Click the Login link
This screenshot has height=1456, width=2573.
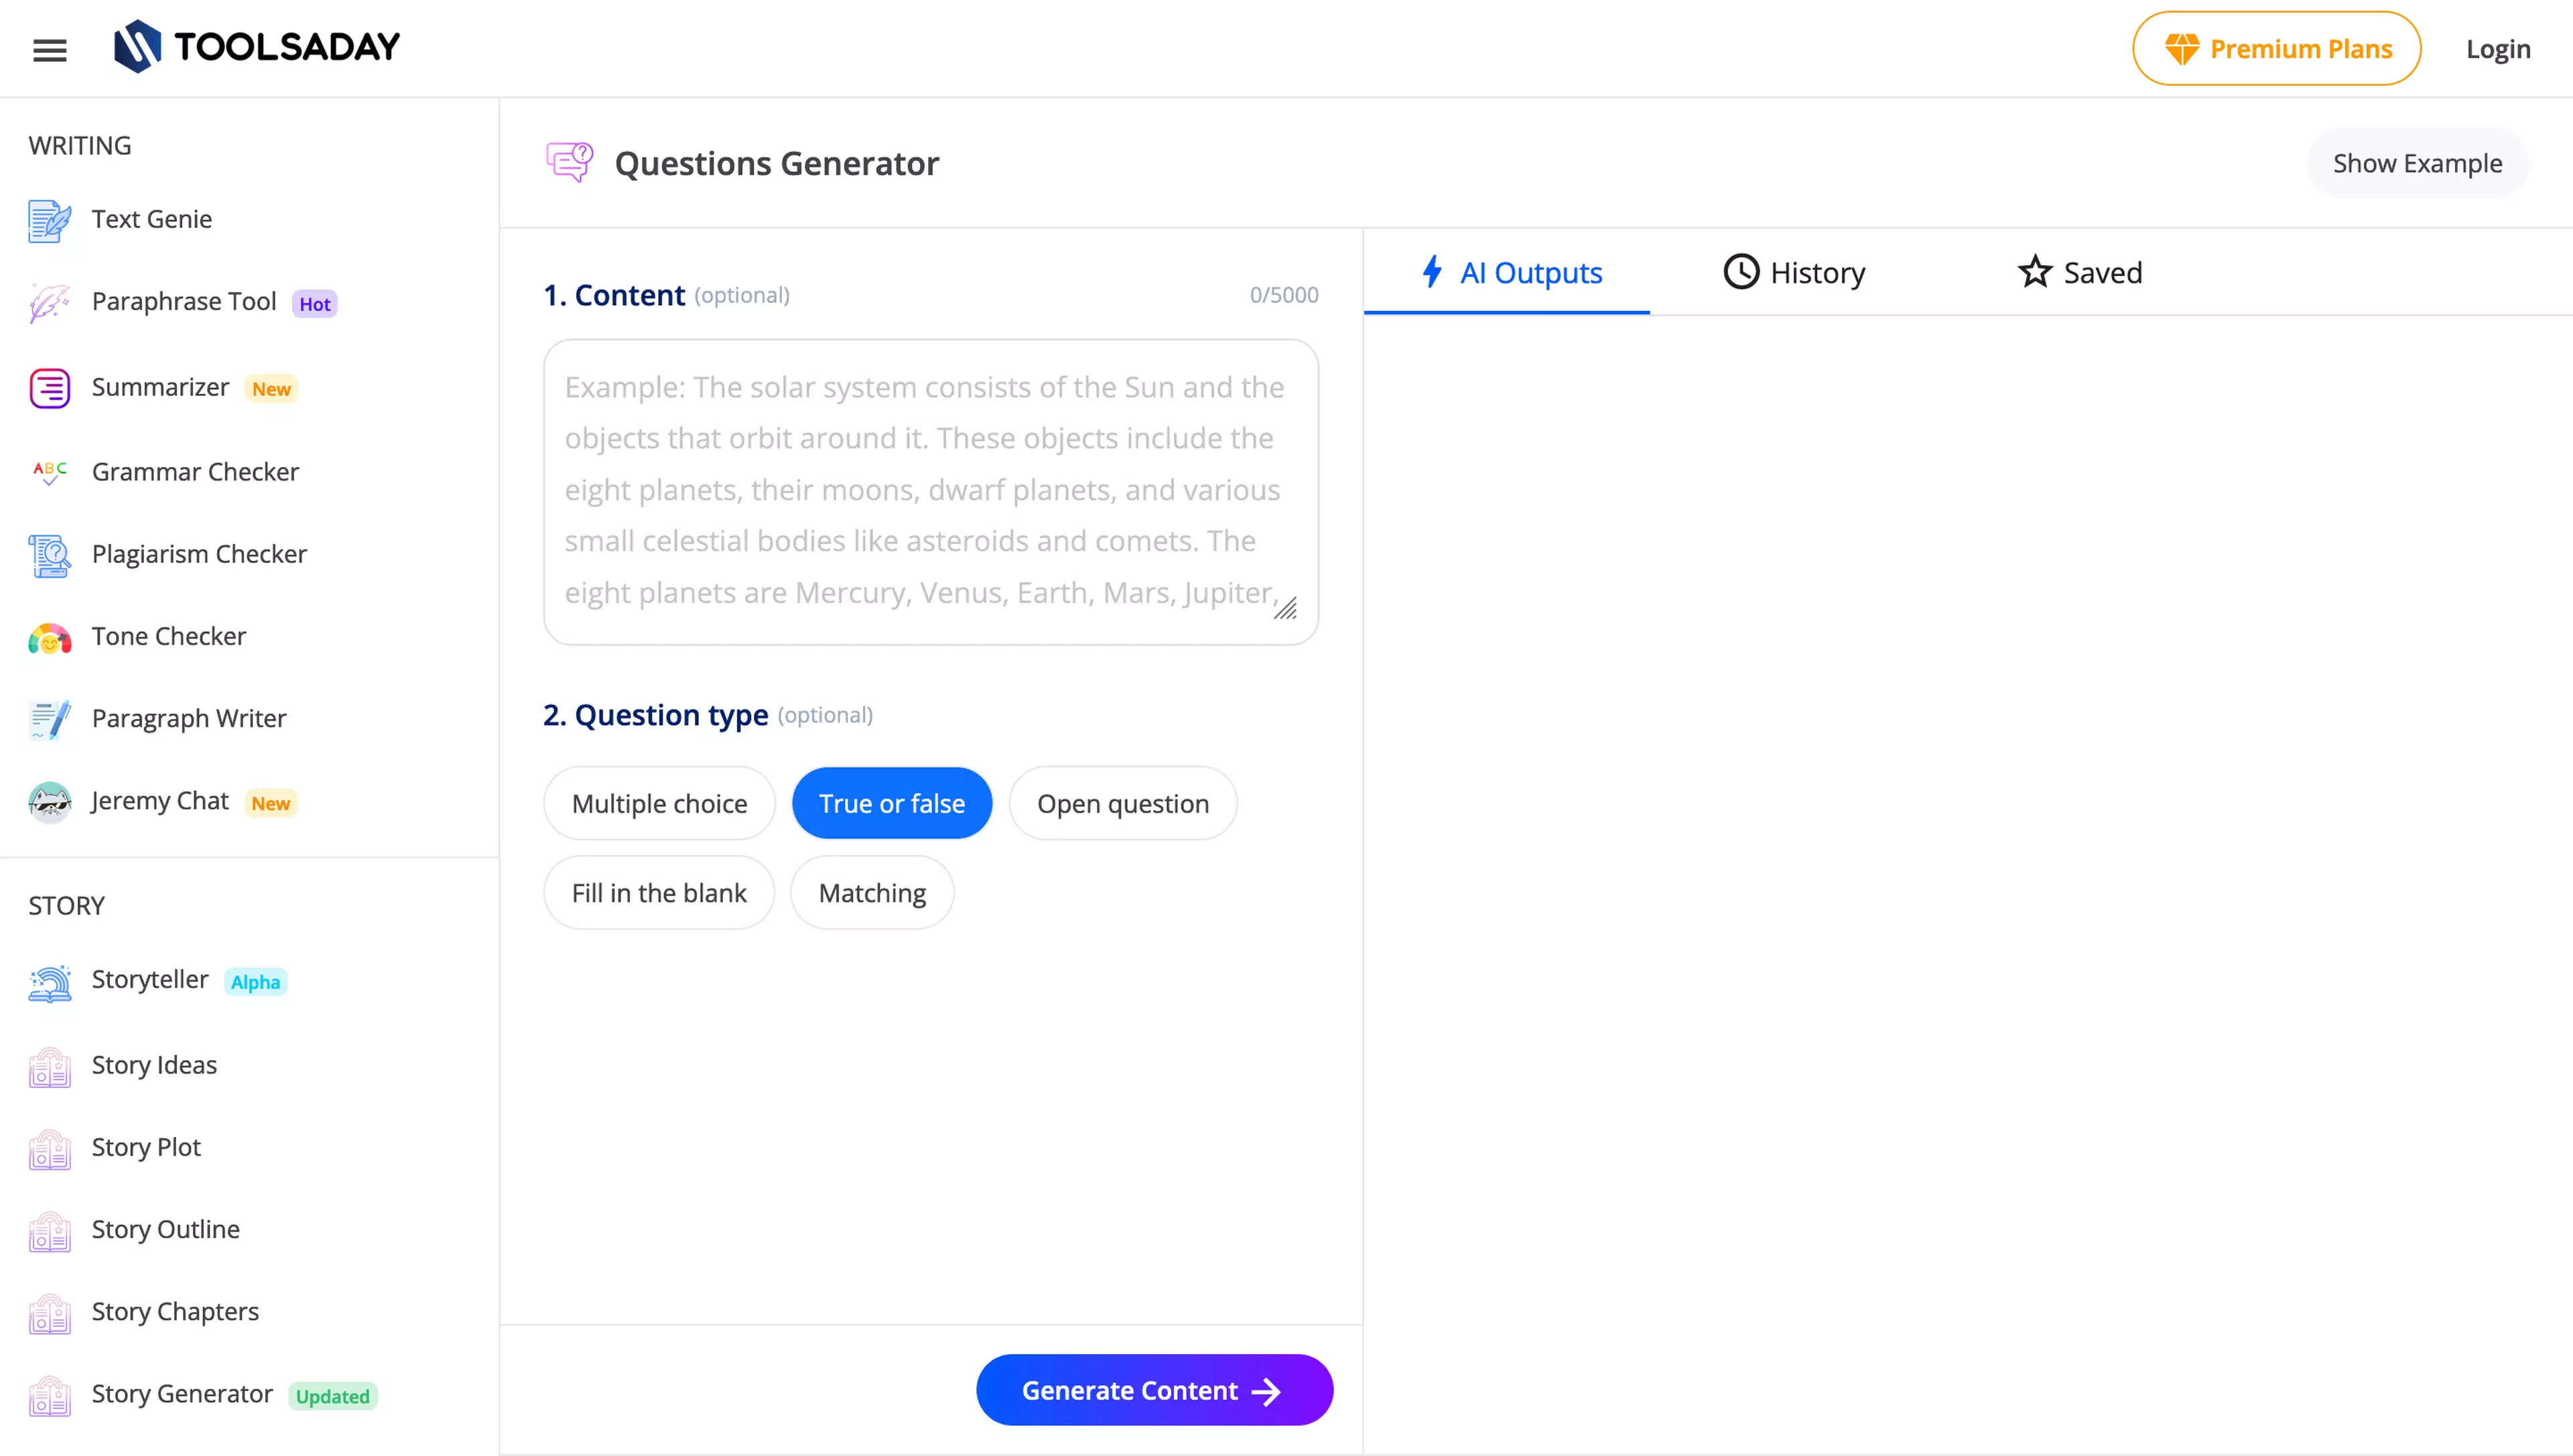(x=2497, y=49)
